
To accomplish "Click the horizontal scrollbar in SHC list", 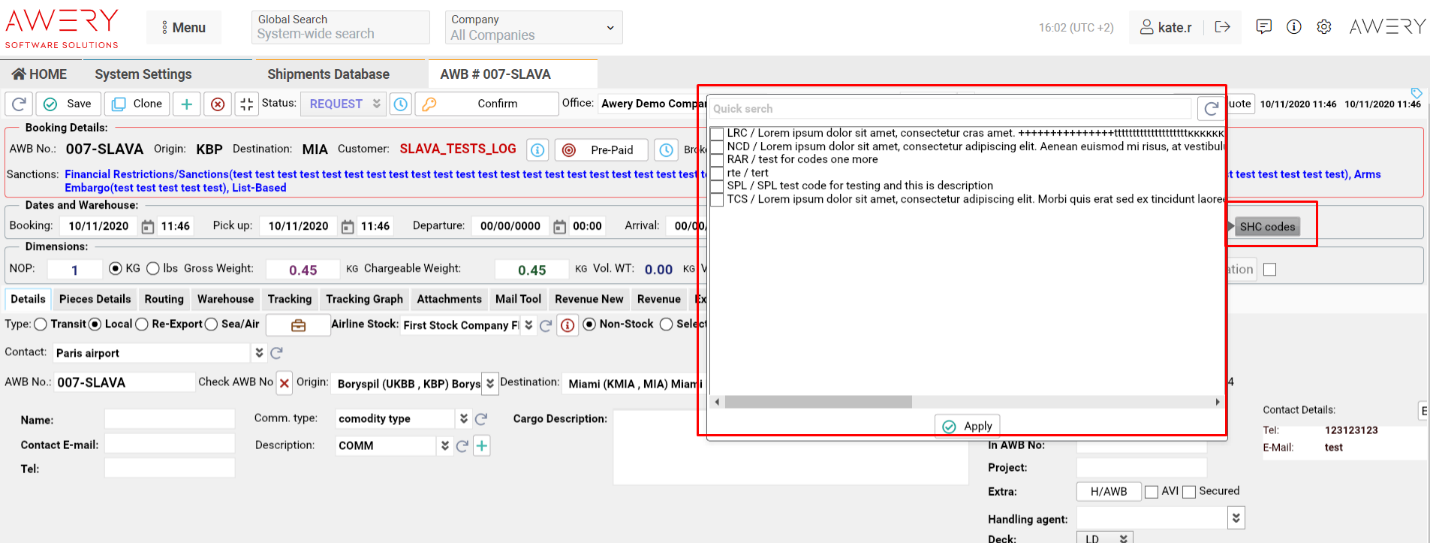I will point(818,402).
